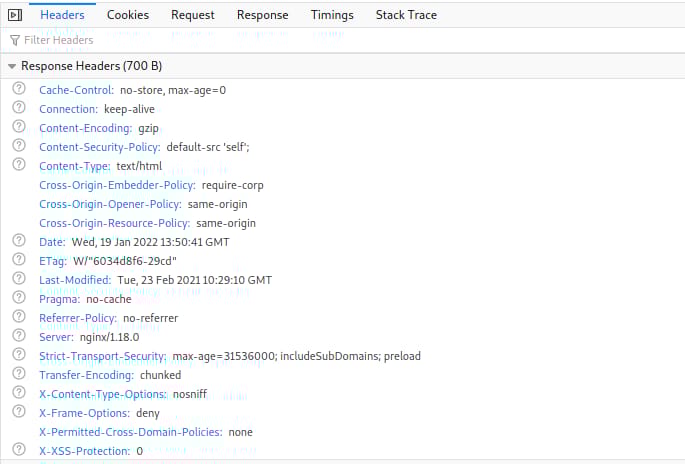This screenshot has height=464, width=685.
Task: Click question mark beside Content-Security-Policy
Action: tap(19, 145)
